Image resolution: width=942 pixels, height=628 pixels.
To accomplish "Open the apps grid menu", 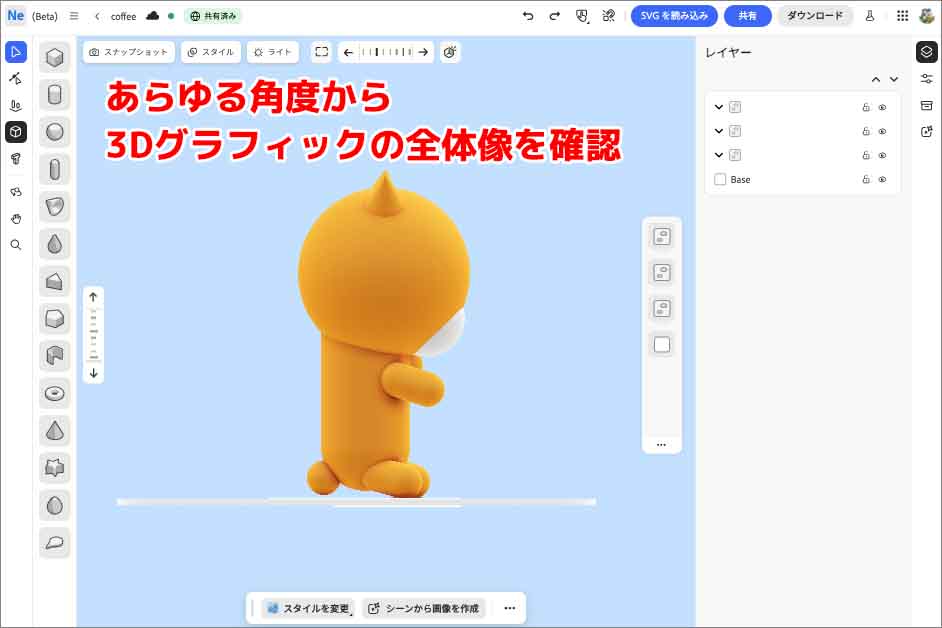I will click(902, 16).
